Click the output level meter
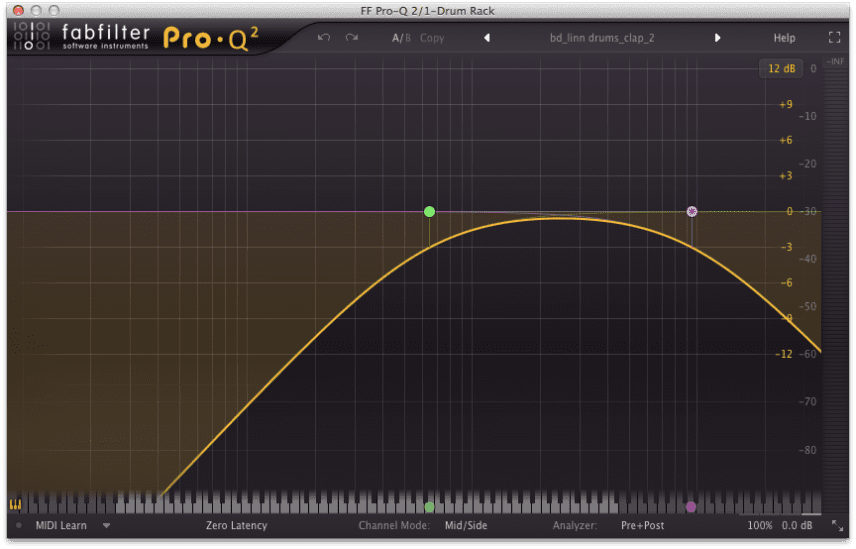The image size is (856, 549). (835, 287)
